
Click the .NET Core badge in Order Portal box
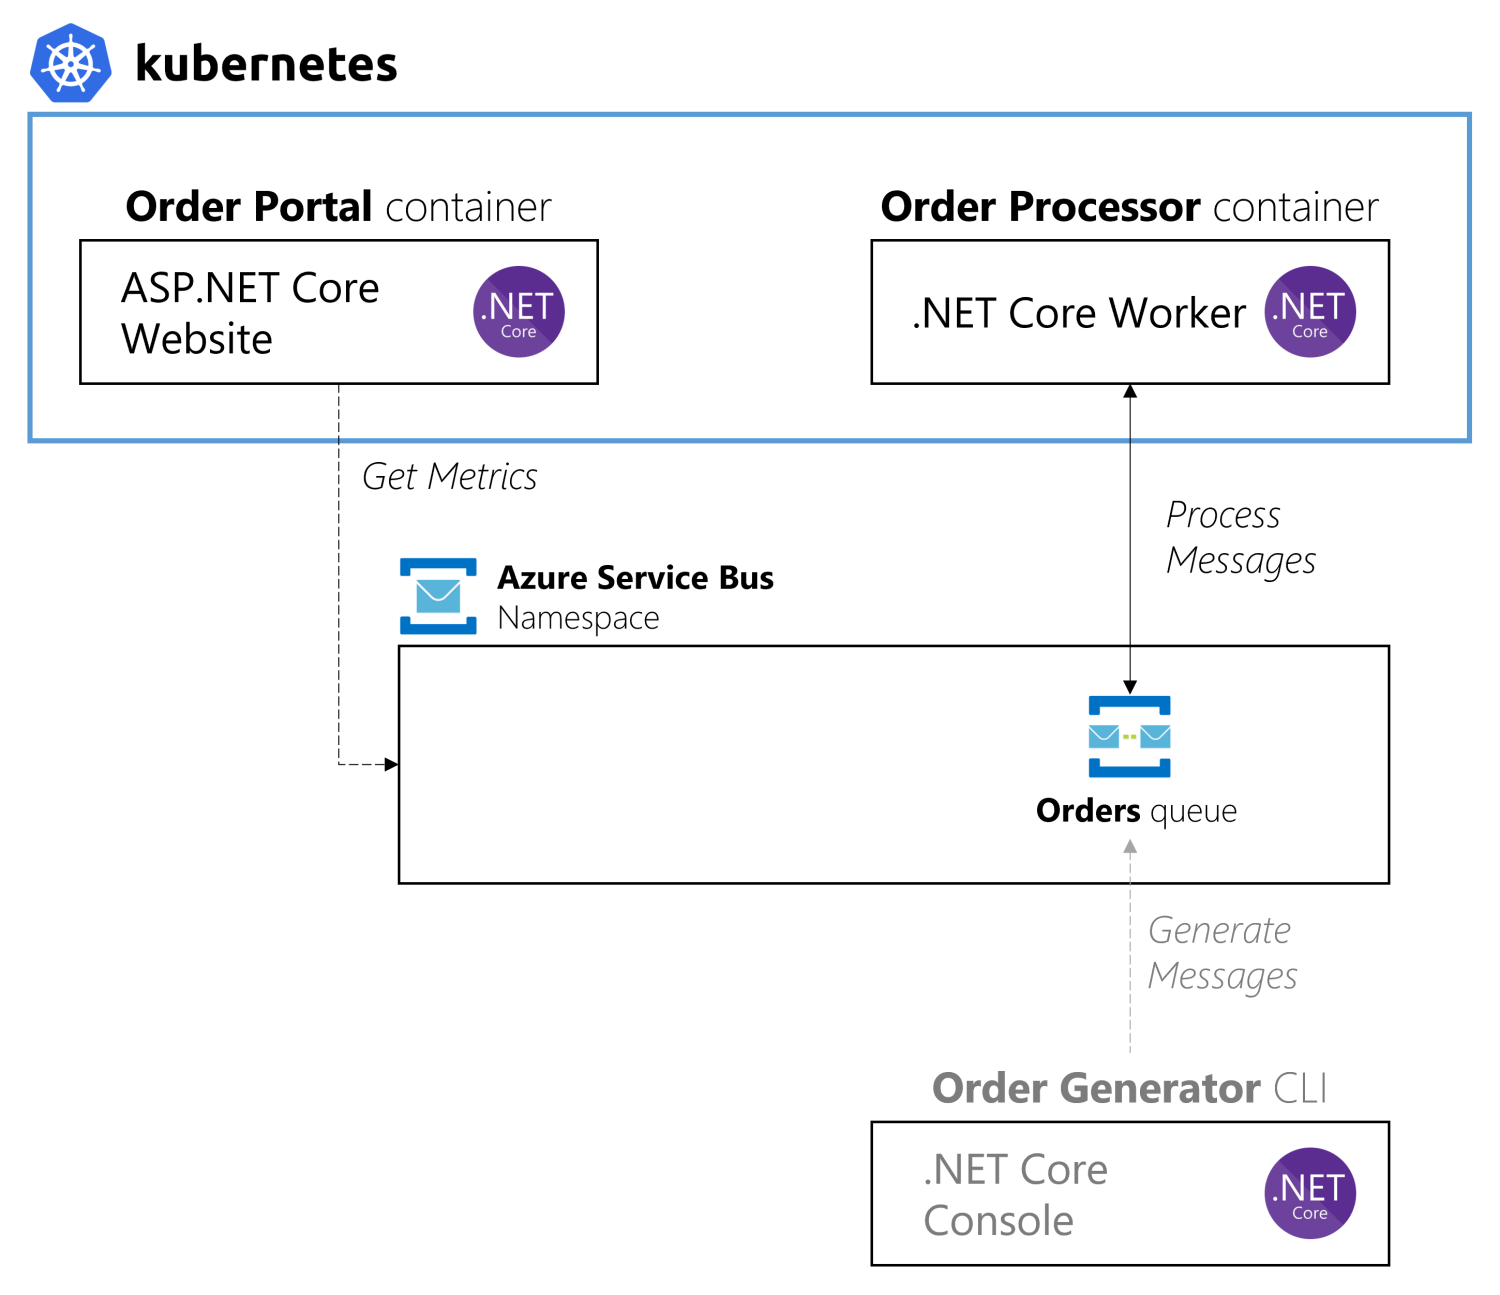(x=519, y=312)
